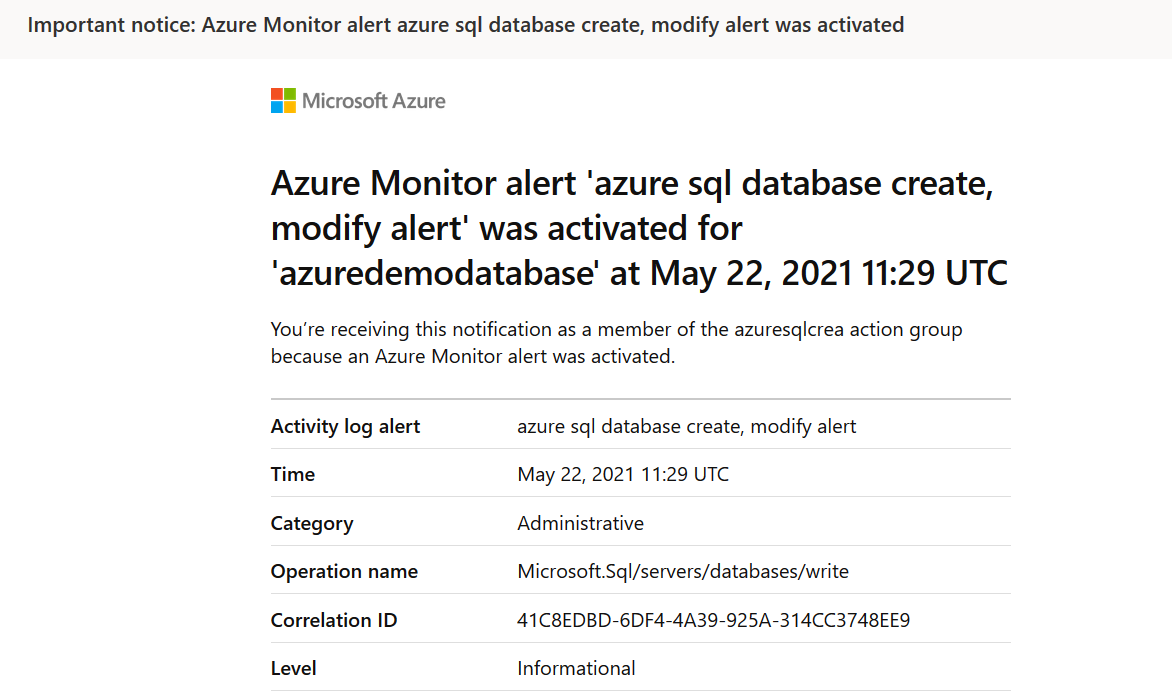Click the Microsoft Azure wordmark text
Viewport: 1172px width, 691px height.
click(374, 101)
